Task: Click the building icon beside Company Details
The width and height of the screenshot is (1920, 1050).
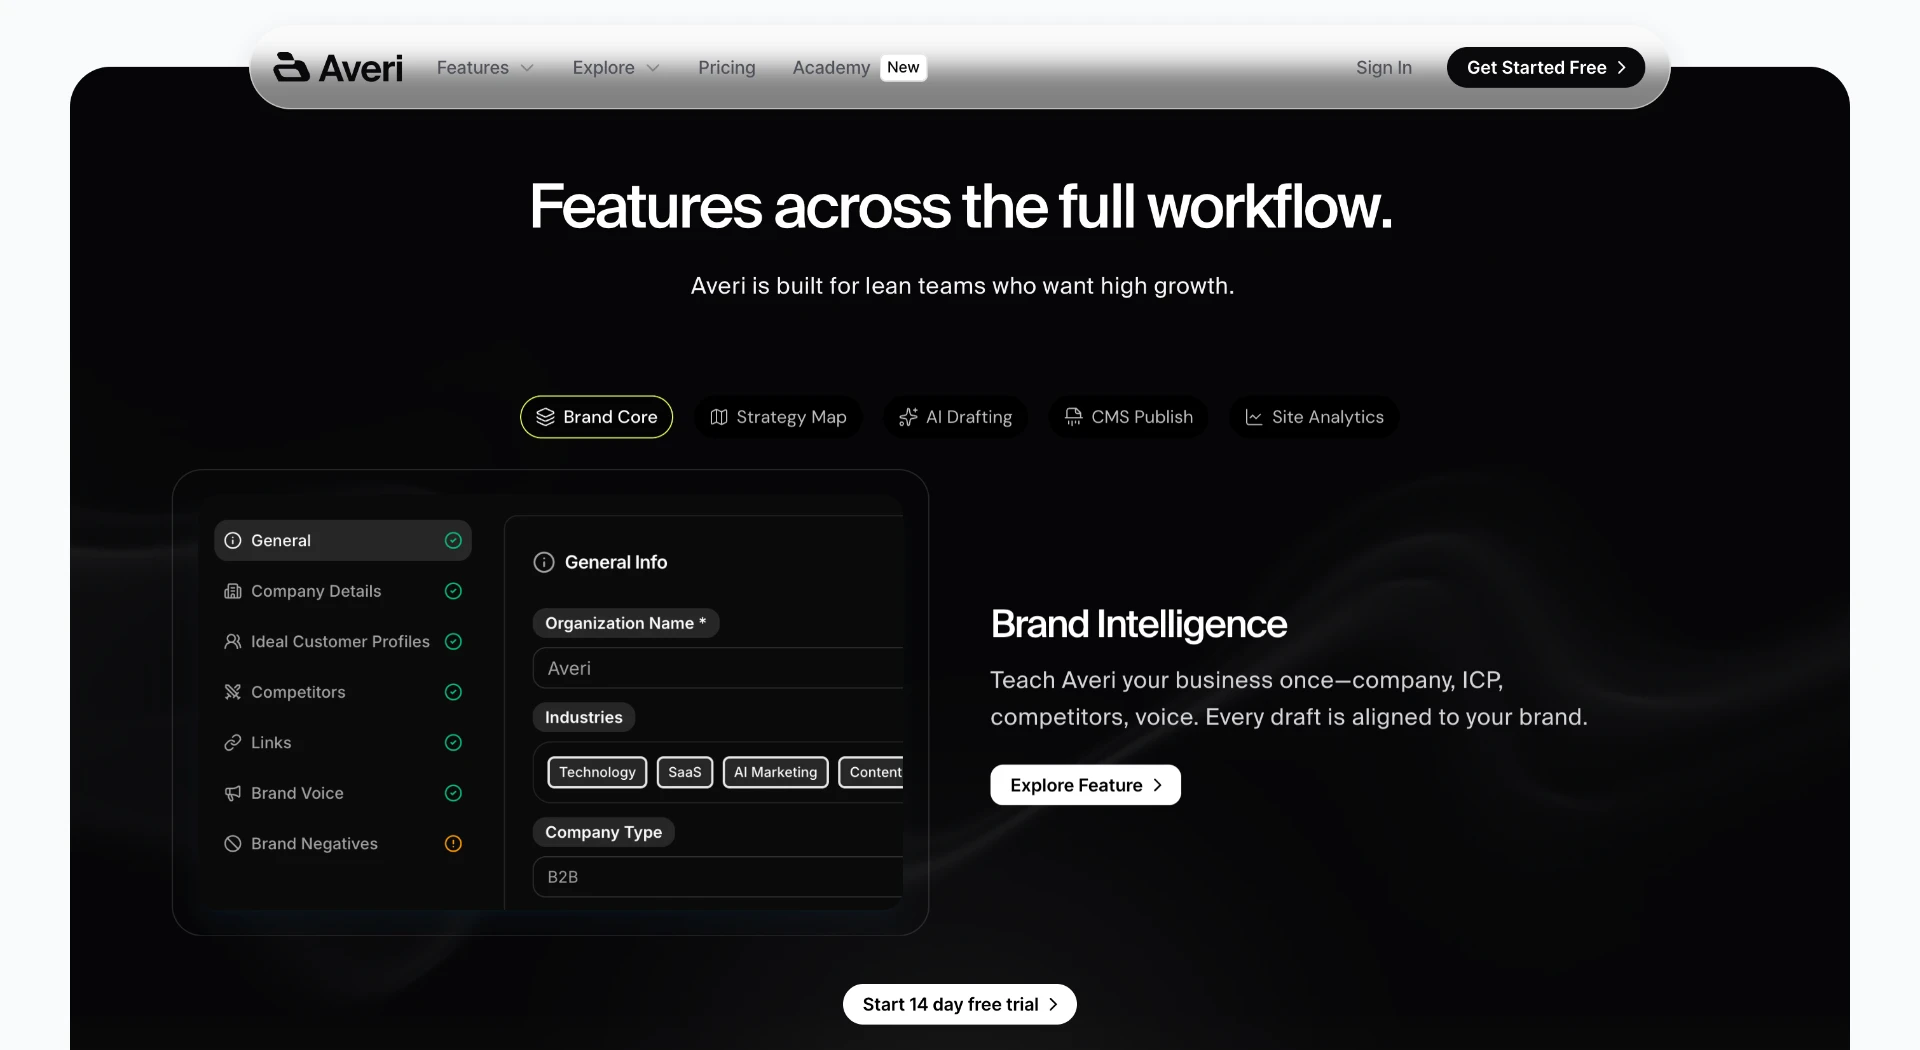Action: (x=233, y=591)
